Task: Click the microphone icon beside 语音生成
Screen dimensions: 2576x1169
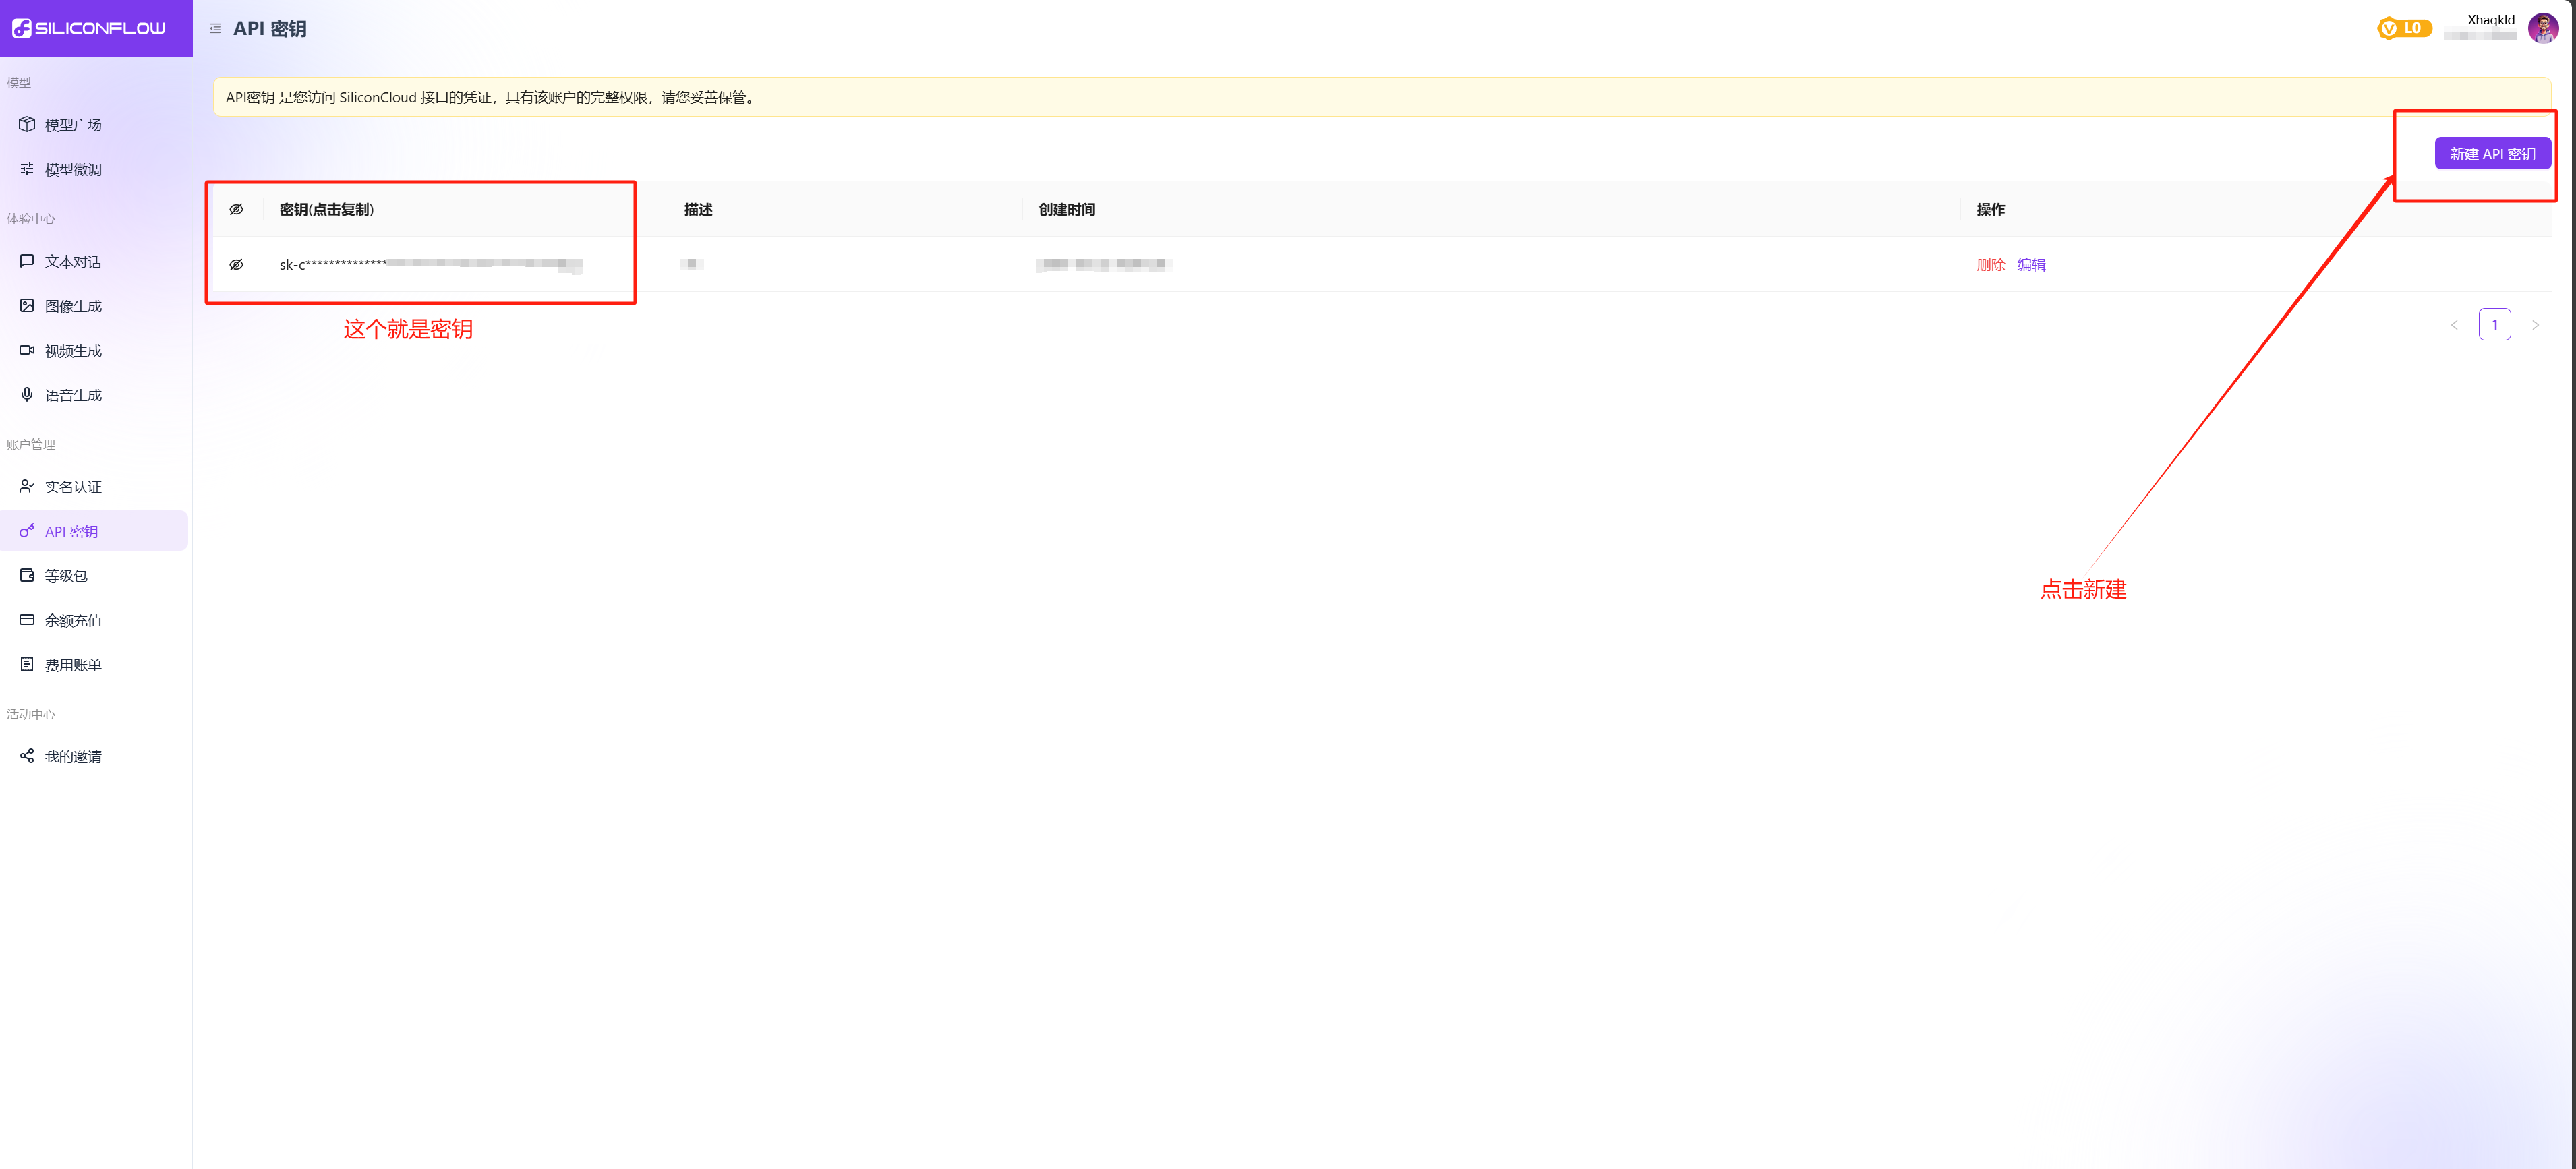Action: pyautogui.click(x=27, y=394)
